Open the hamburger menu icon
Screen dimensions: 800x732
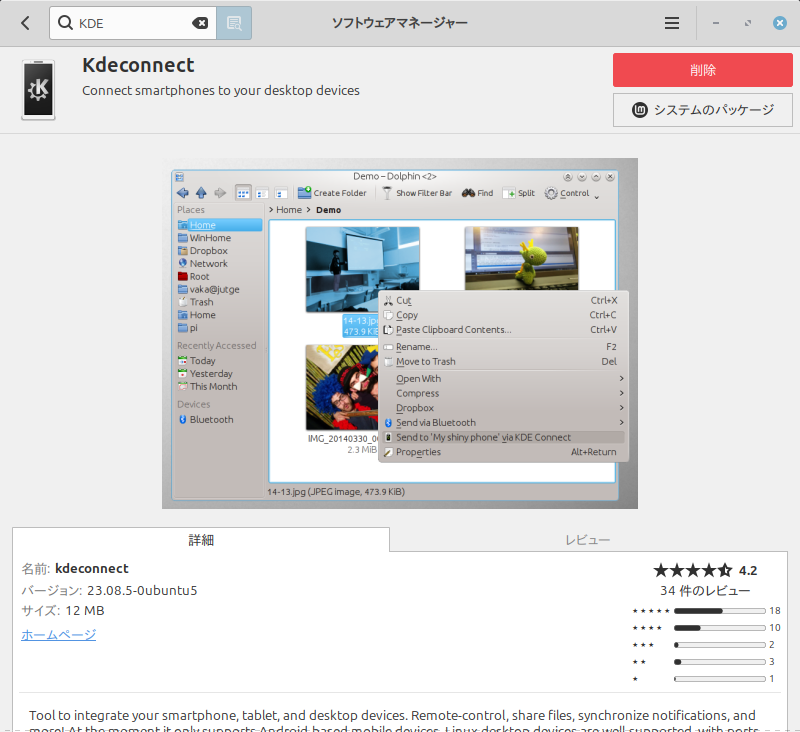pos(671,22)
